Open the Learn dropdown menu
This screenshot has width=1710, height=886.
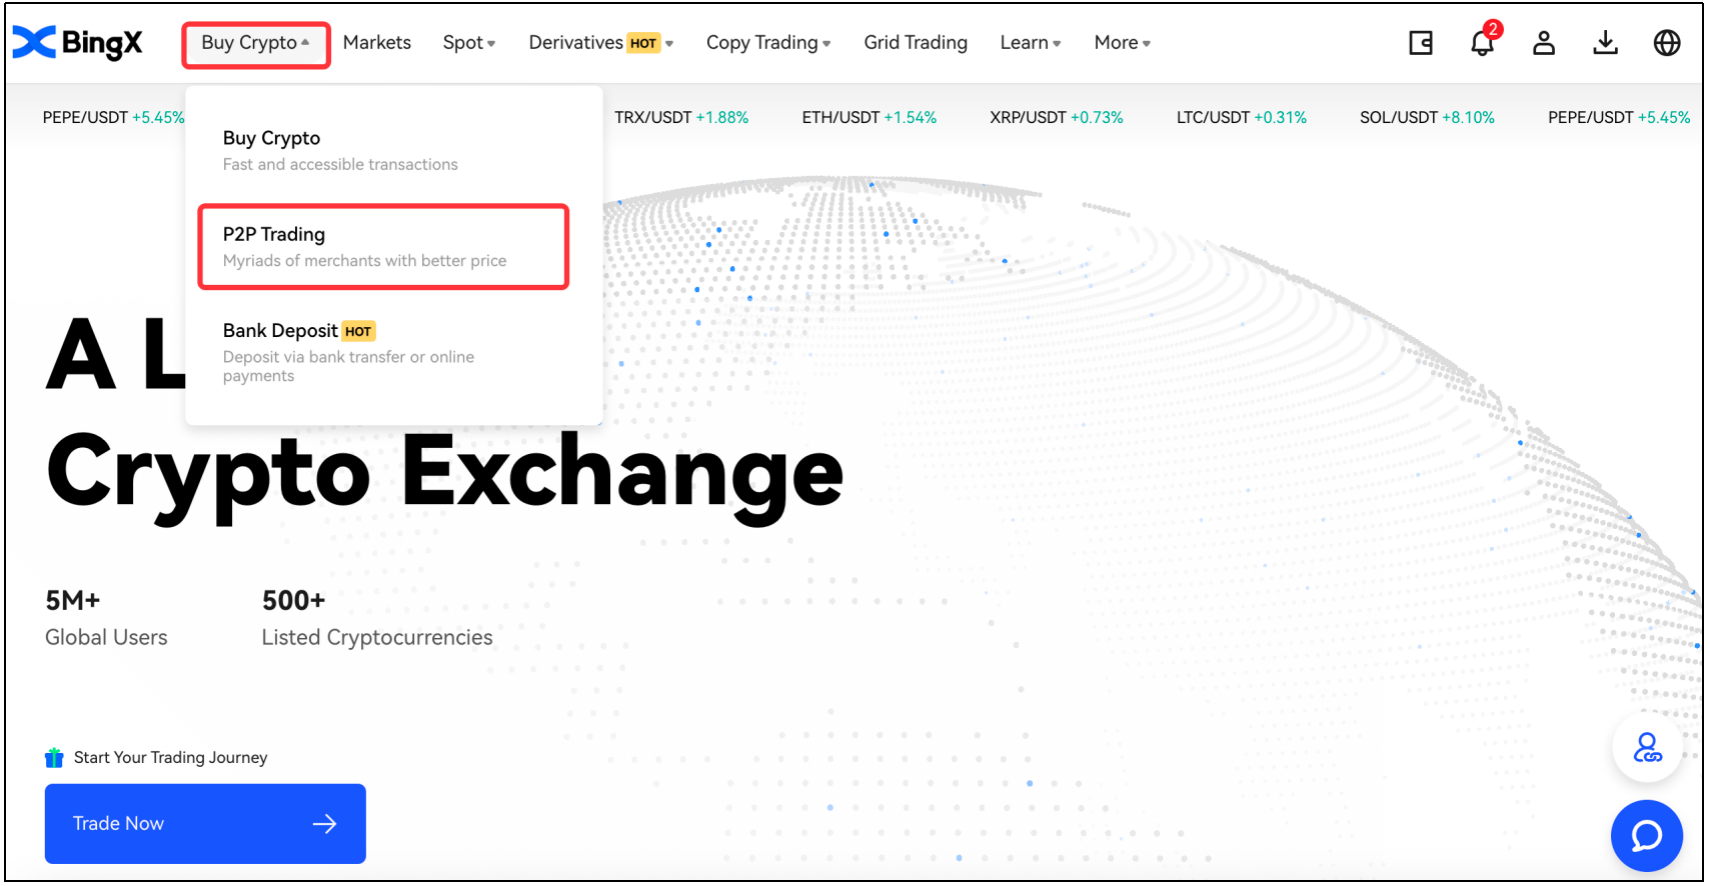(1030, 43)
